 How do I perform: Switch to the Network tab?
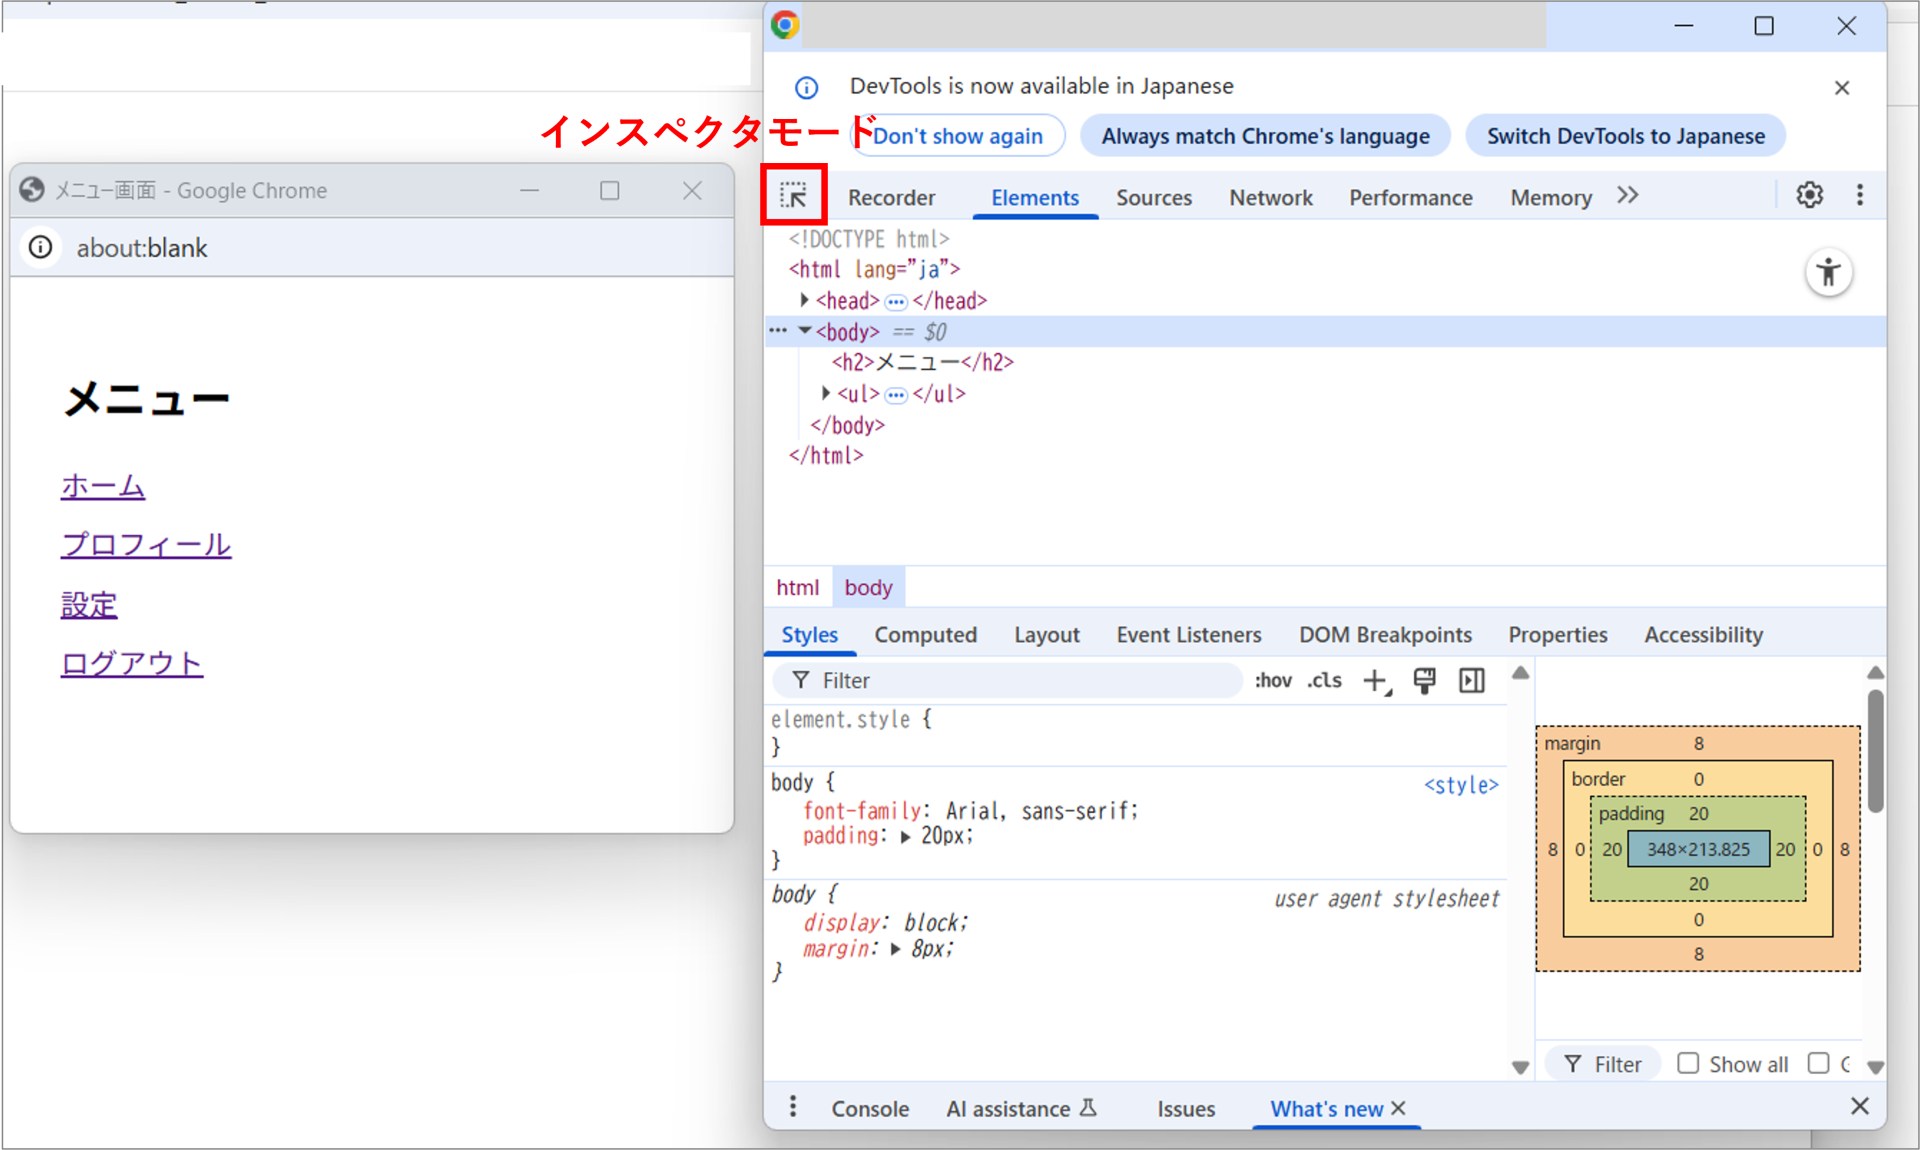[1270, 198]
